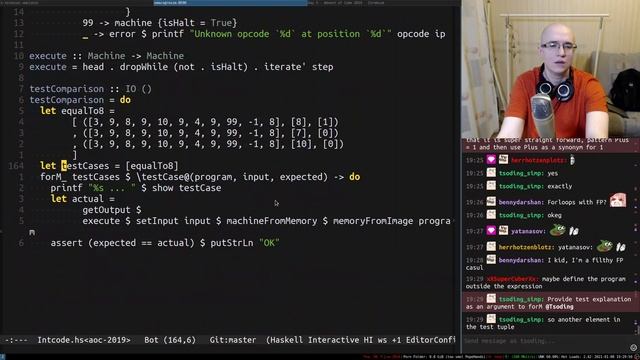
Task: Open herrhotzenblotz's profile from the 19:25 message
Action: click(x=538, y=160)
